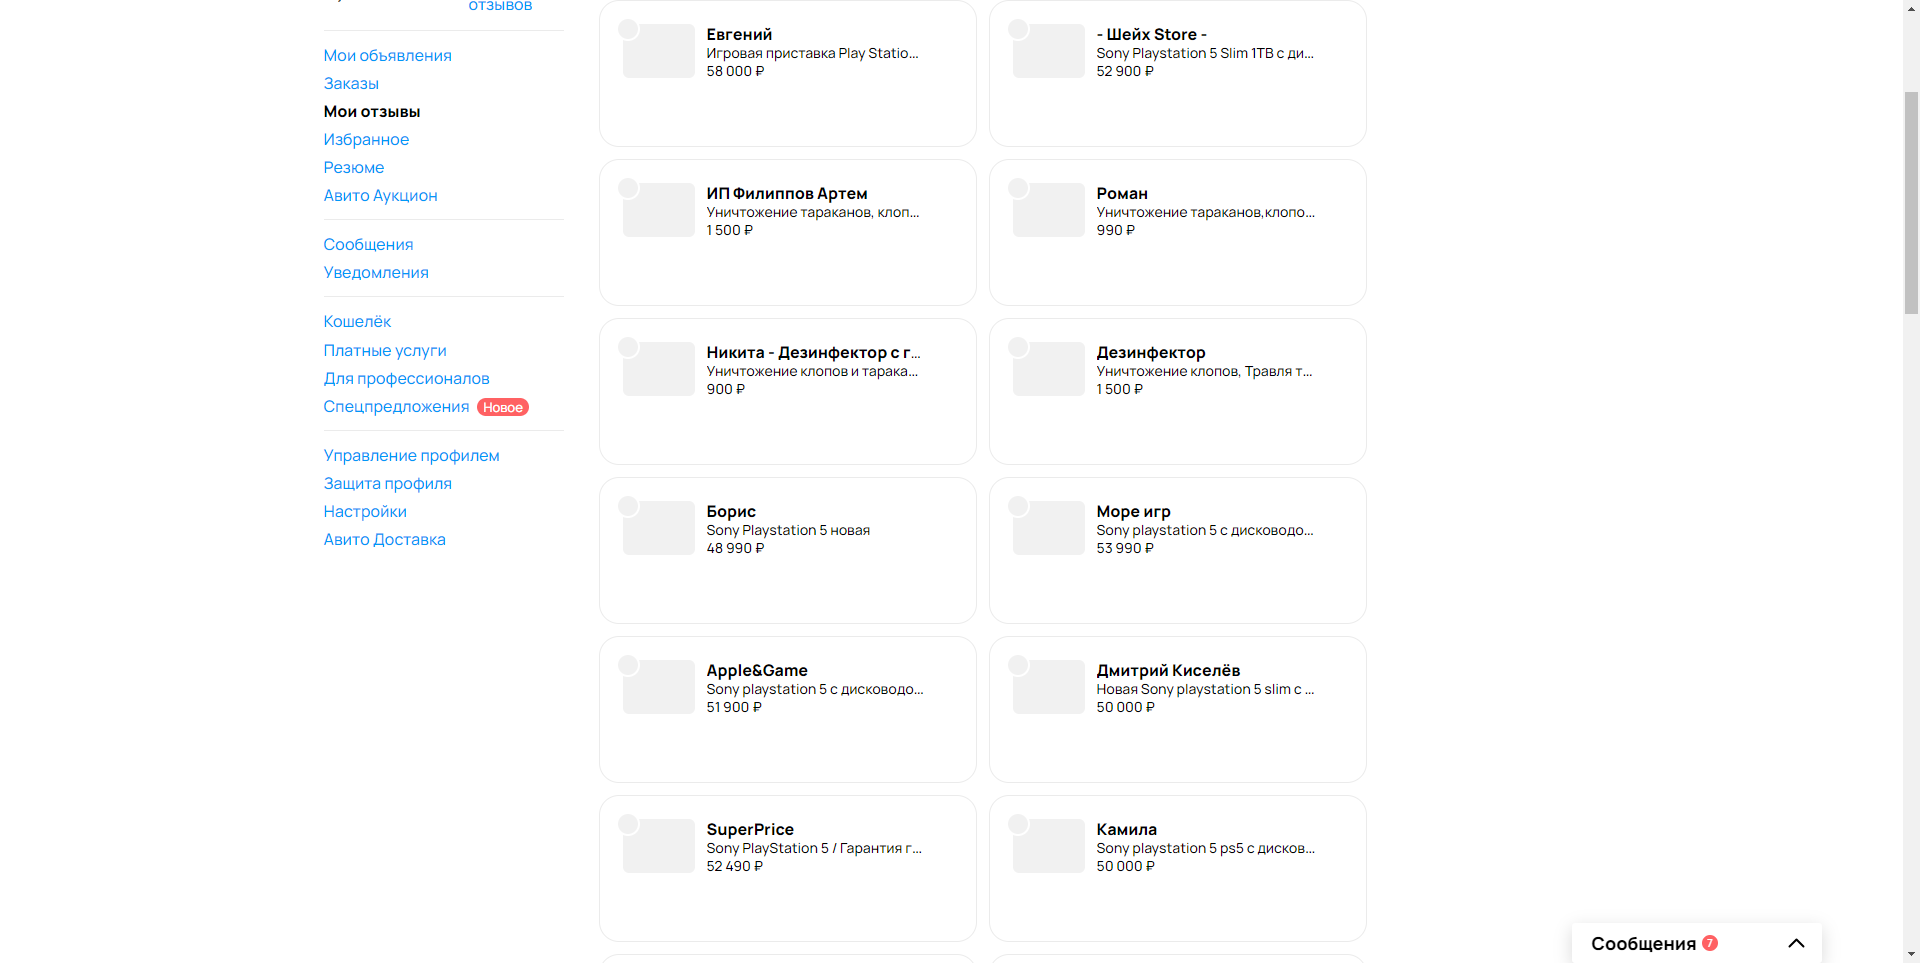Open Для профессионалов link

(406, 378)
